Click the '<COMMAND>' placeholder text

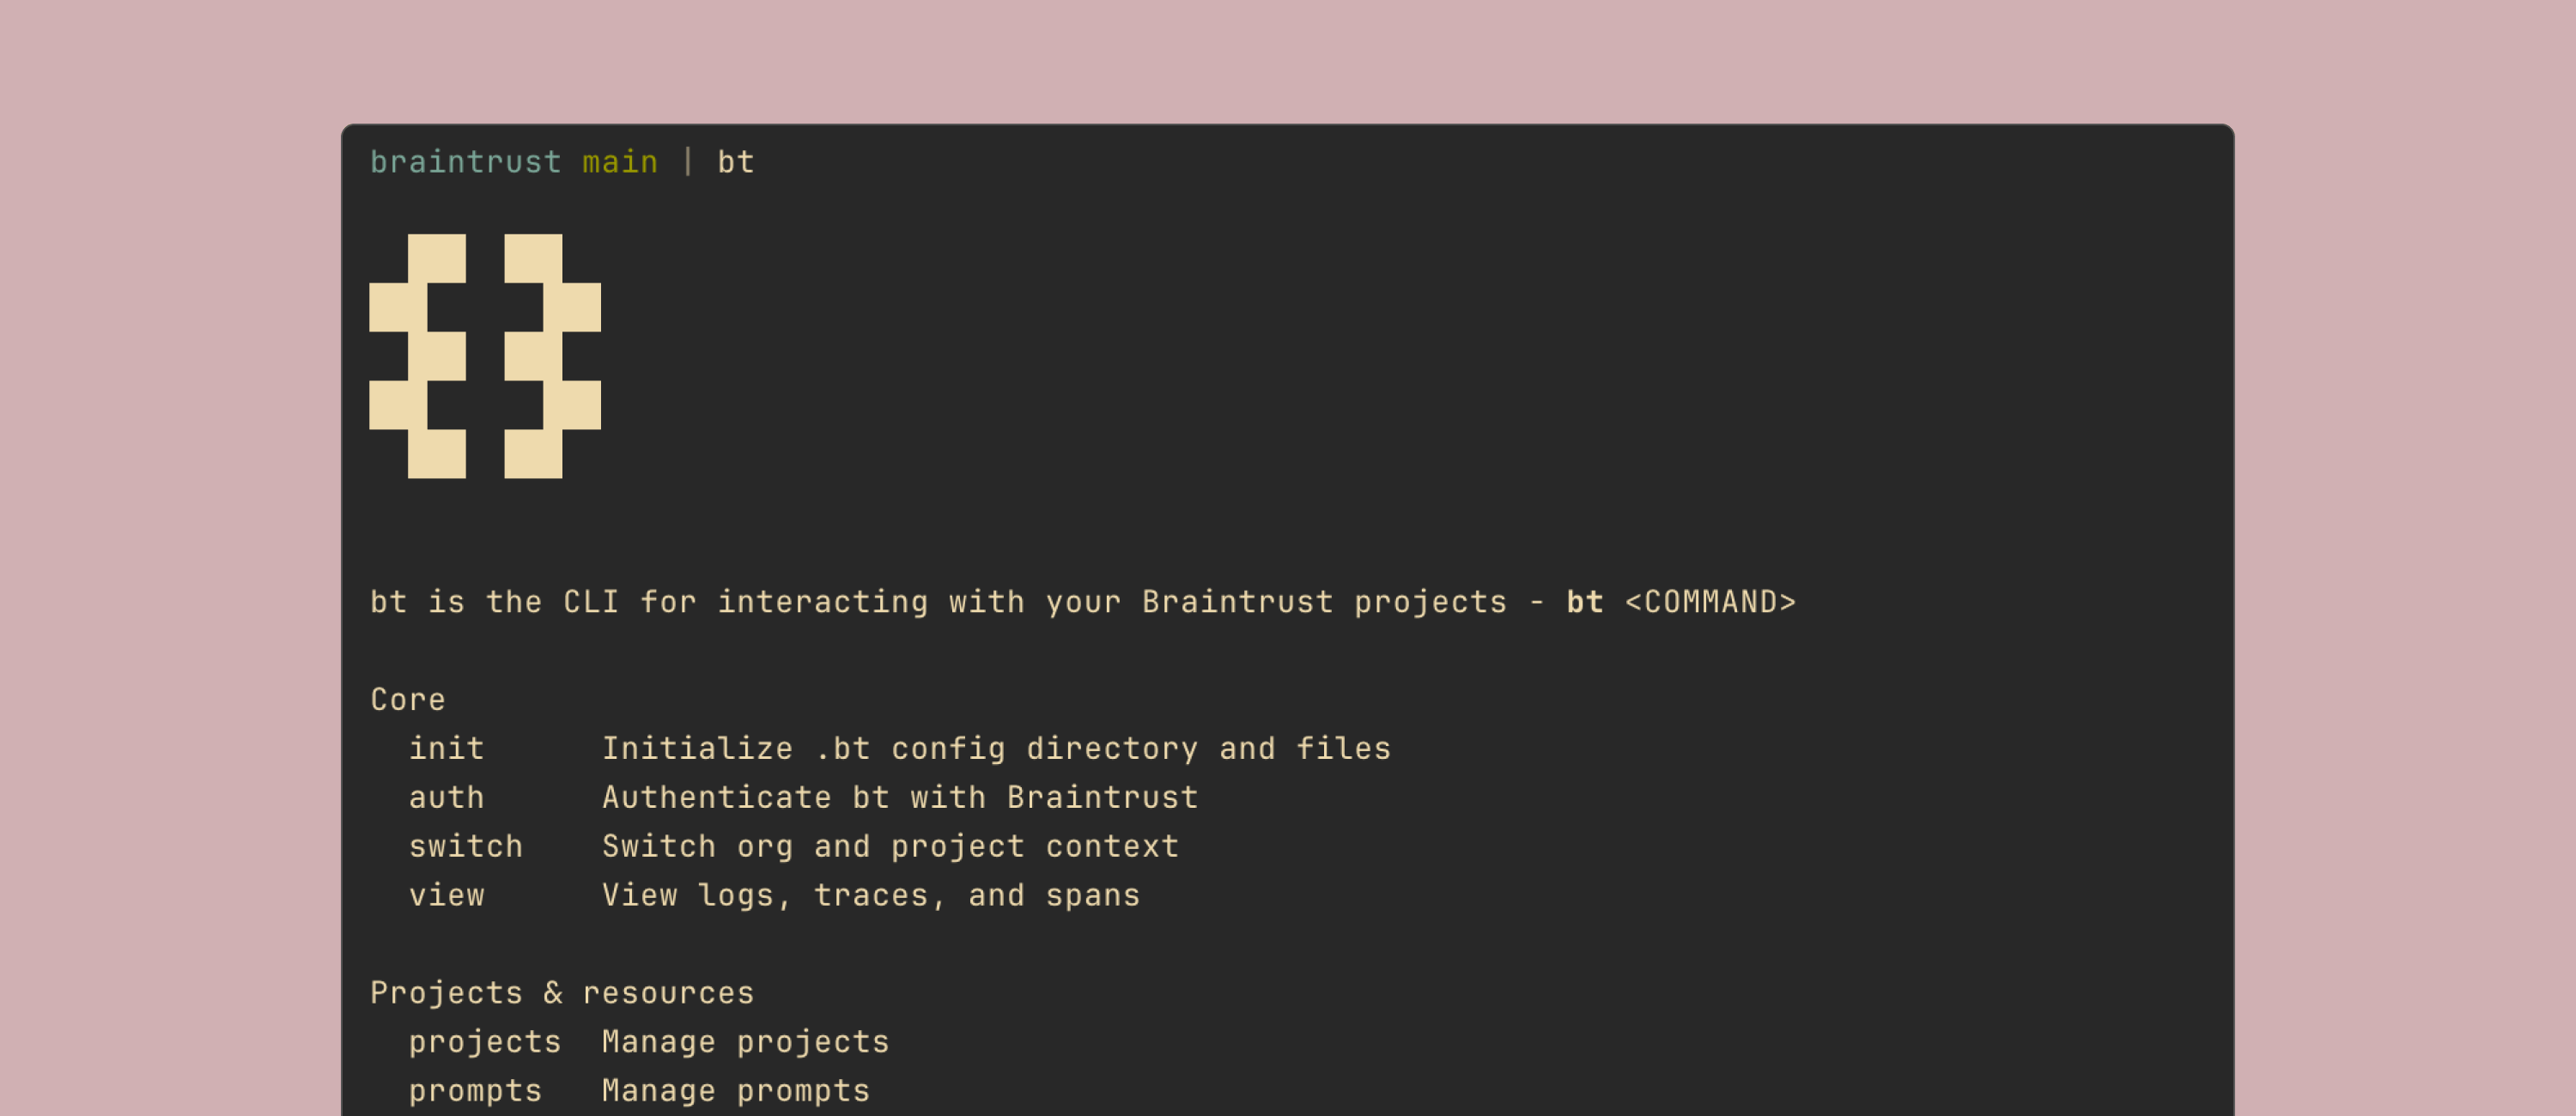[1710, 602]
